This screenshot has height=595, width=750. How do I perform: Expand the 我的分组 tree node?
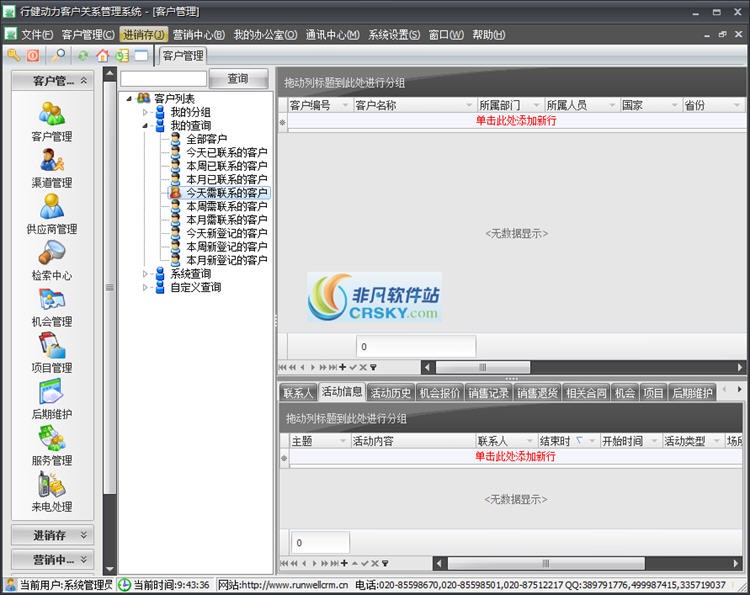coord(145,112)
